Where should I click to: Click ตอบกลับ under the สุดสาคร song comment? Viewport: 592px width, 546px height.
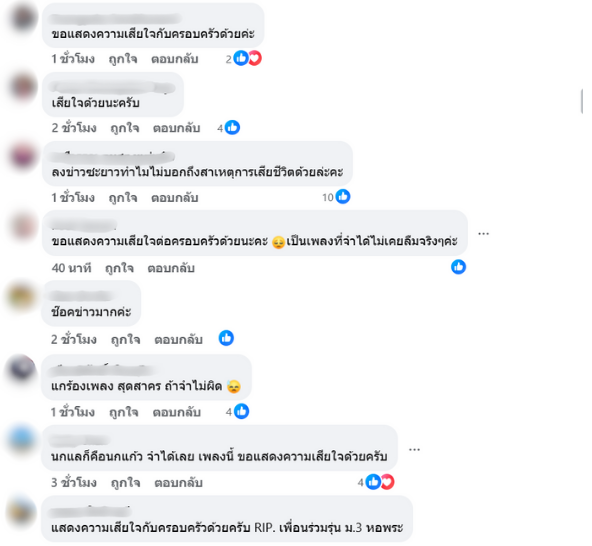click(176, 412)
